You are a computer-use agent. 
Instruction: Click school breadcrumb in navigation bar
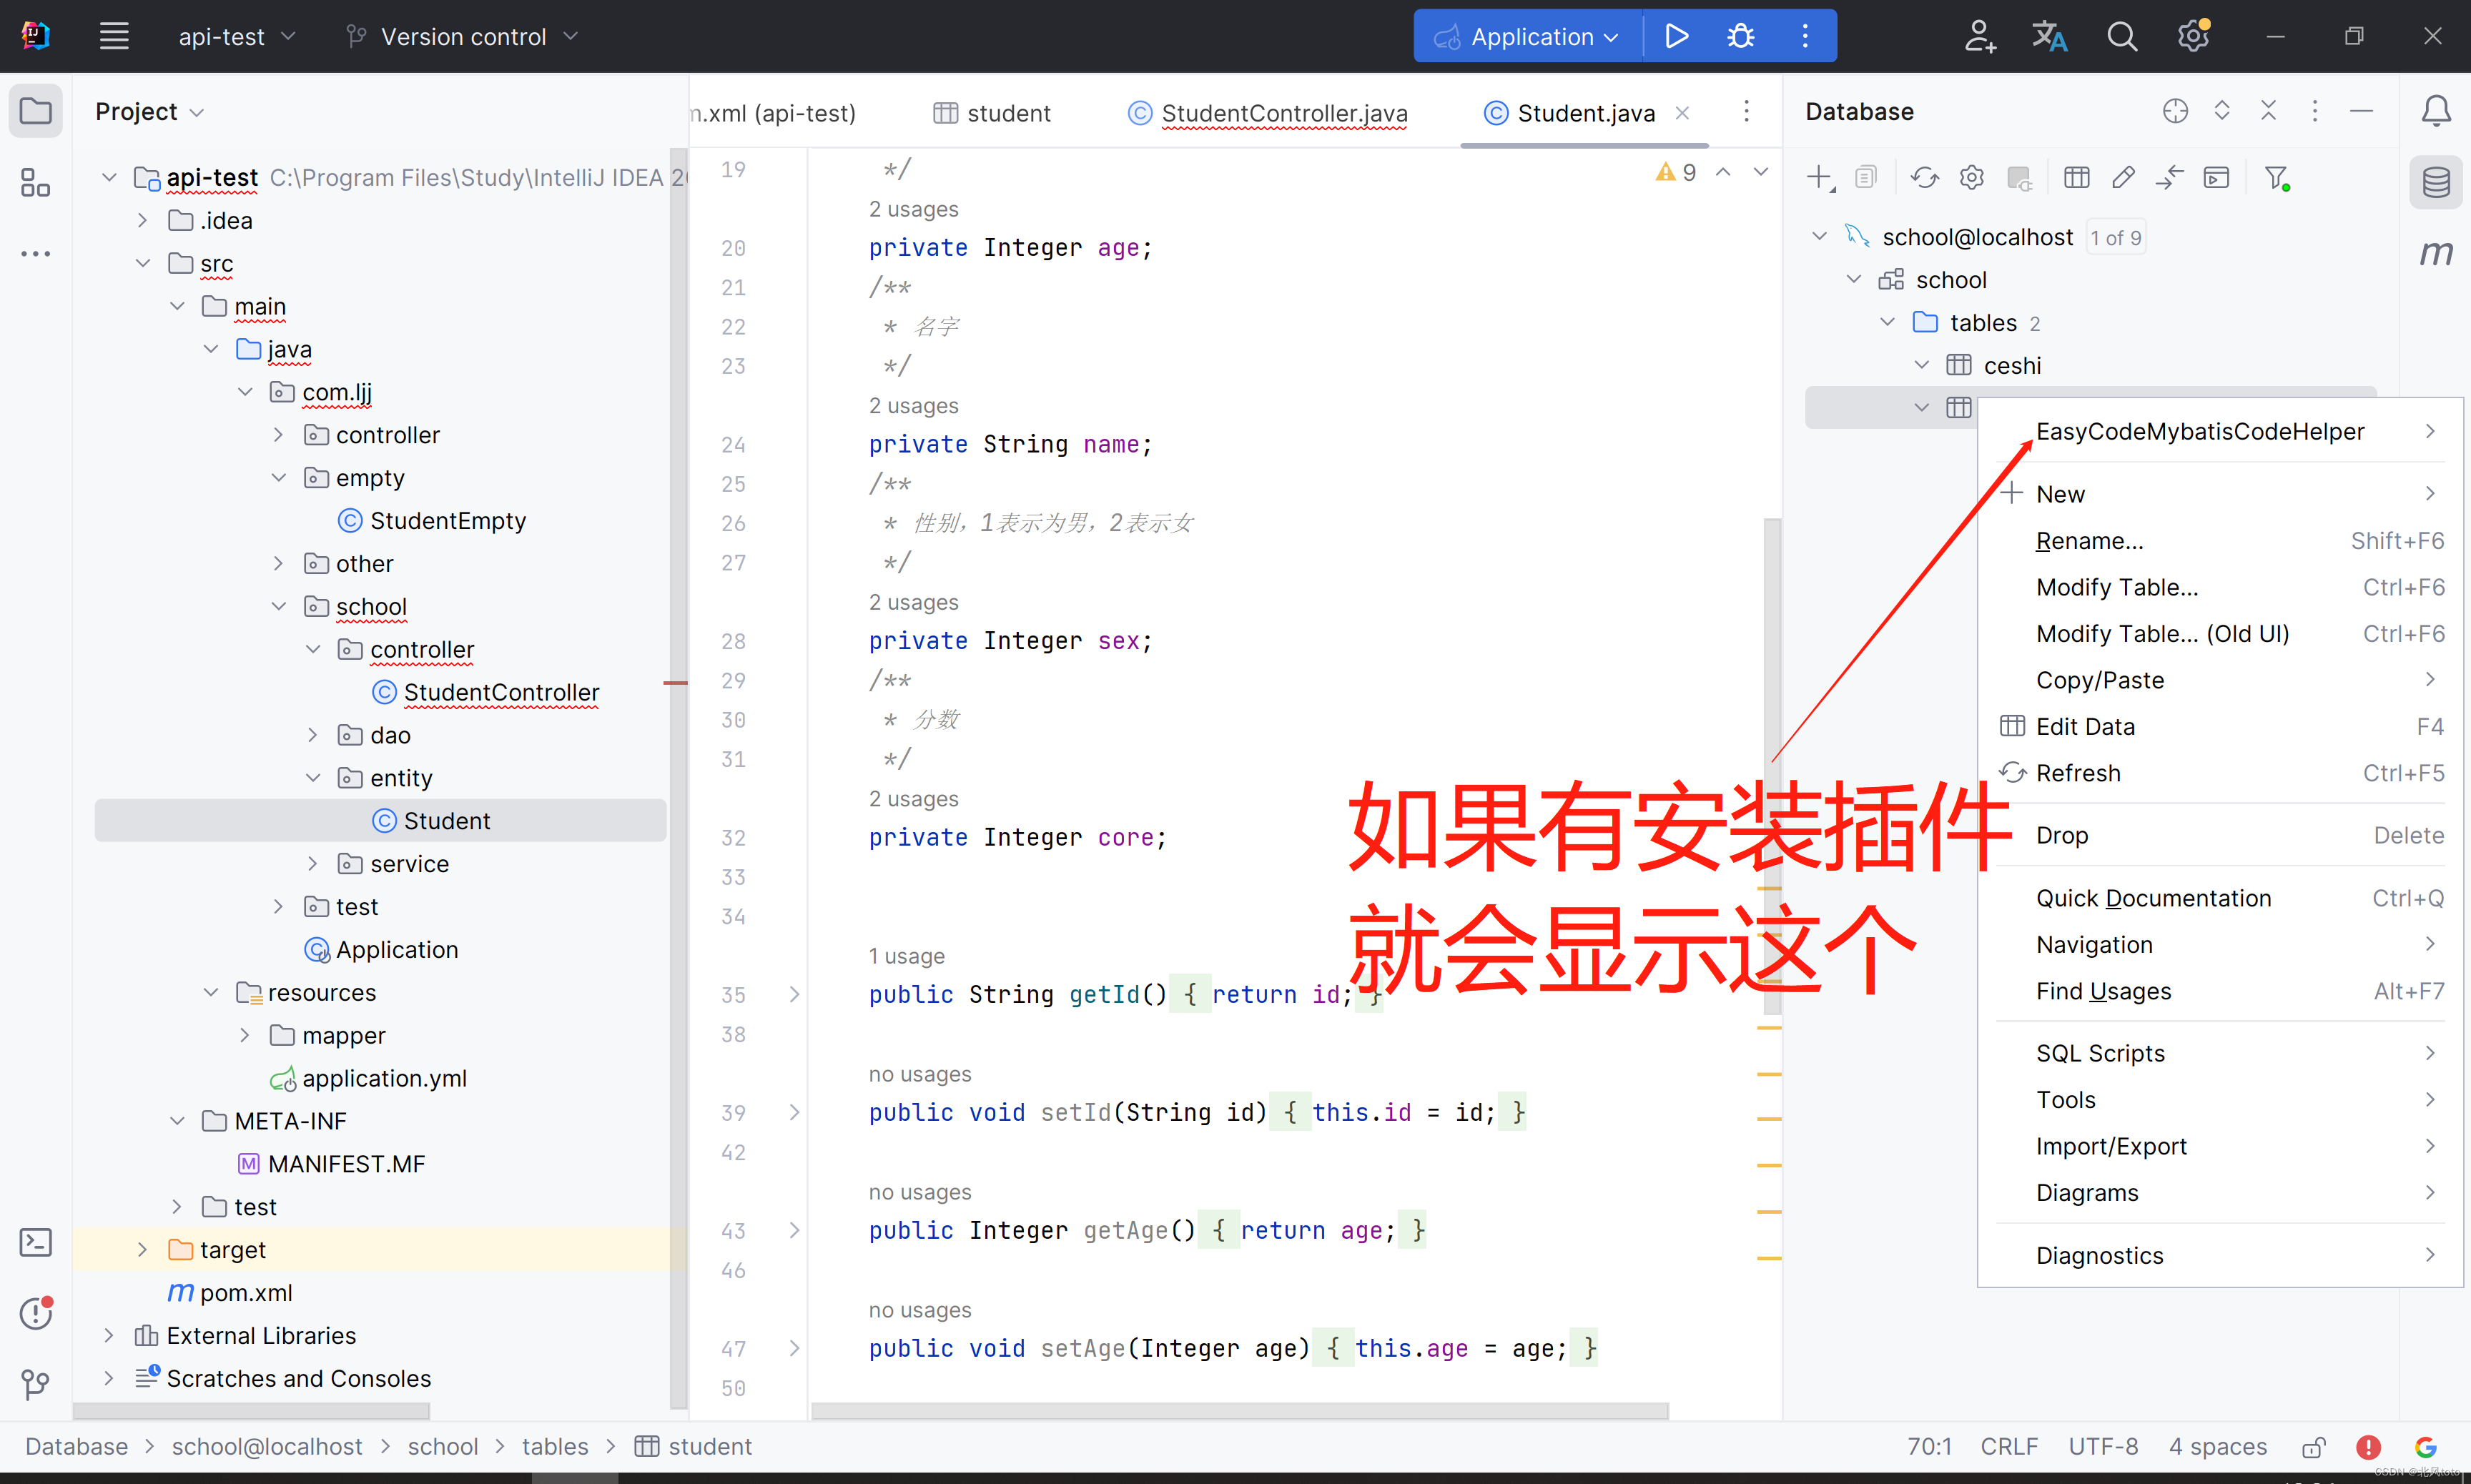[x=442, y=1447]
